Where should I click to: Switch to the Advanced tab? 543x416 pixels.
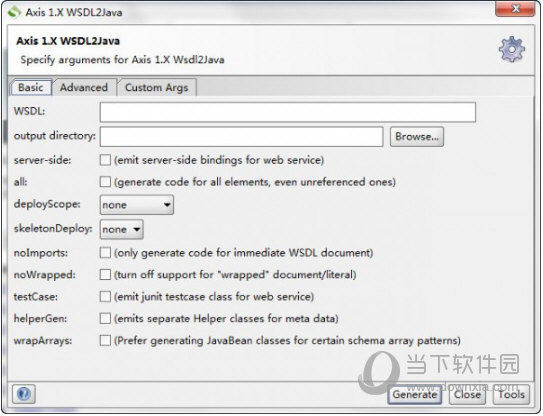pos(84,87)
